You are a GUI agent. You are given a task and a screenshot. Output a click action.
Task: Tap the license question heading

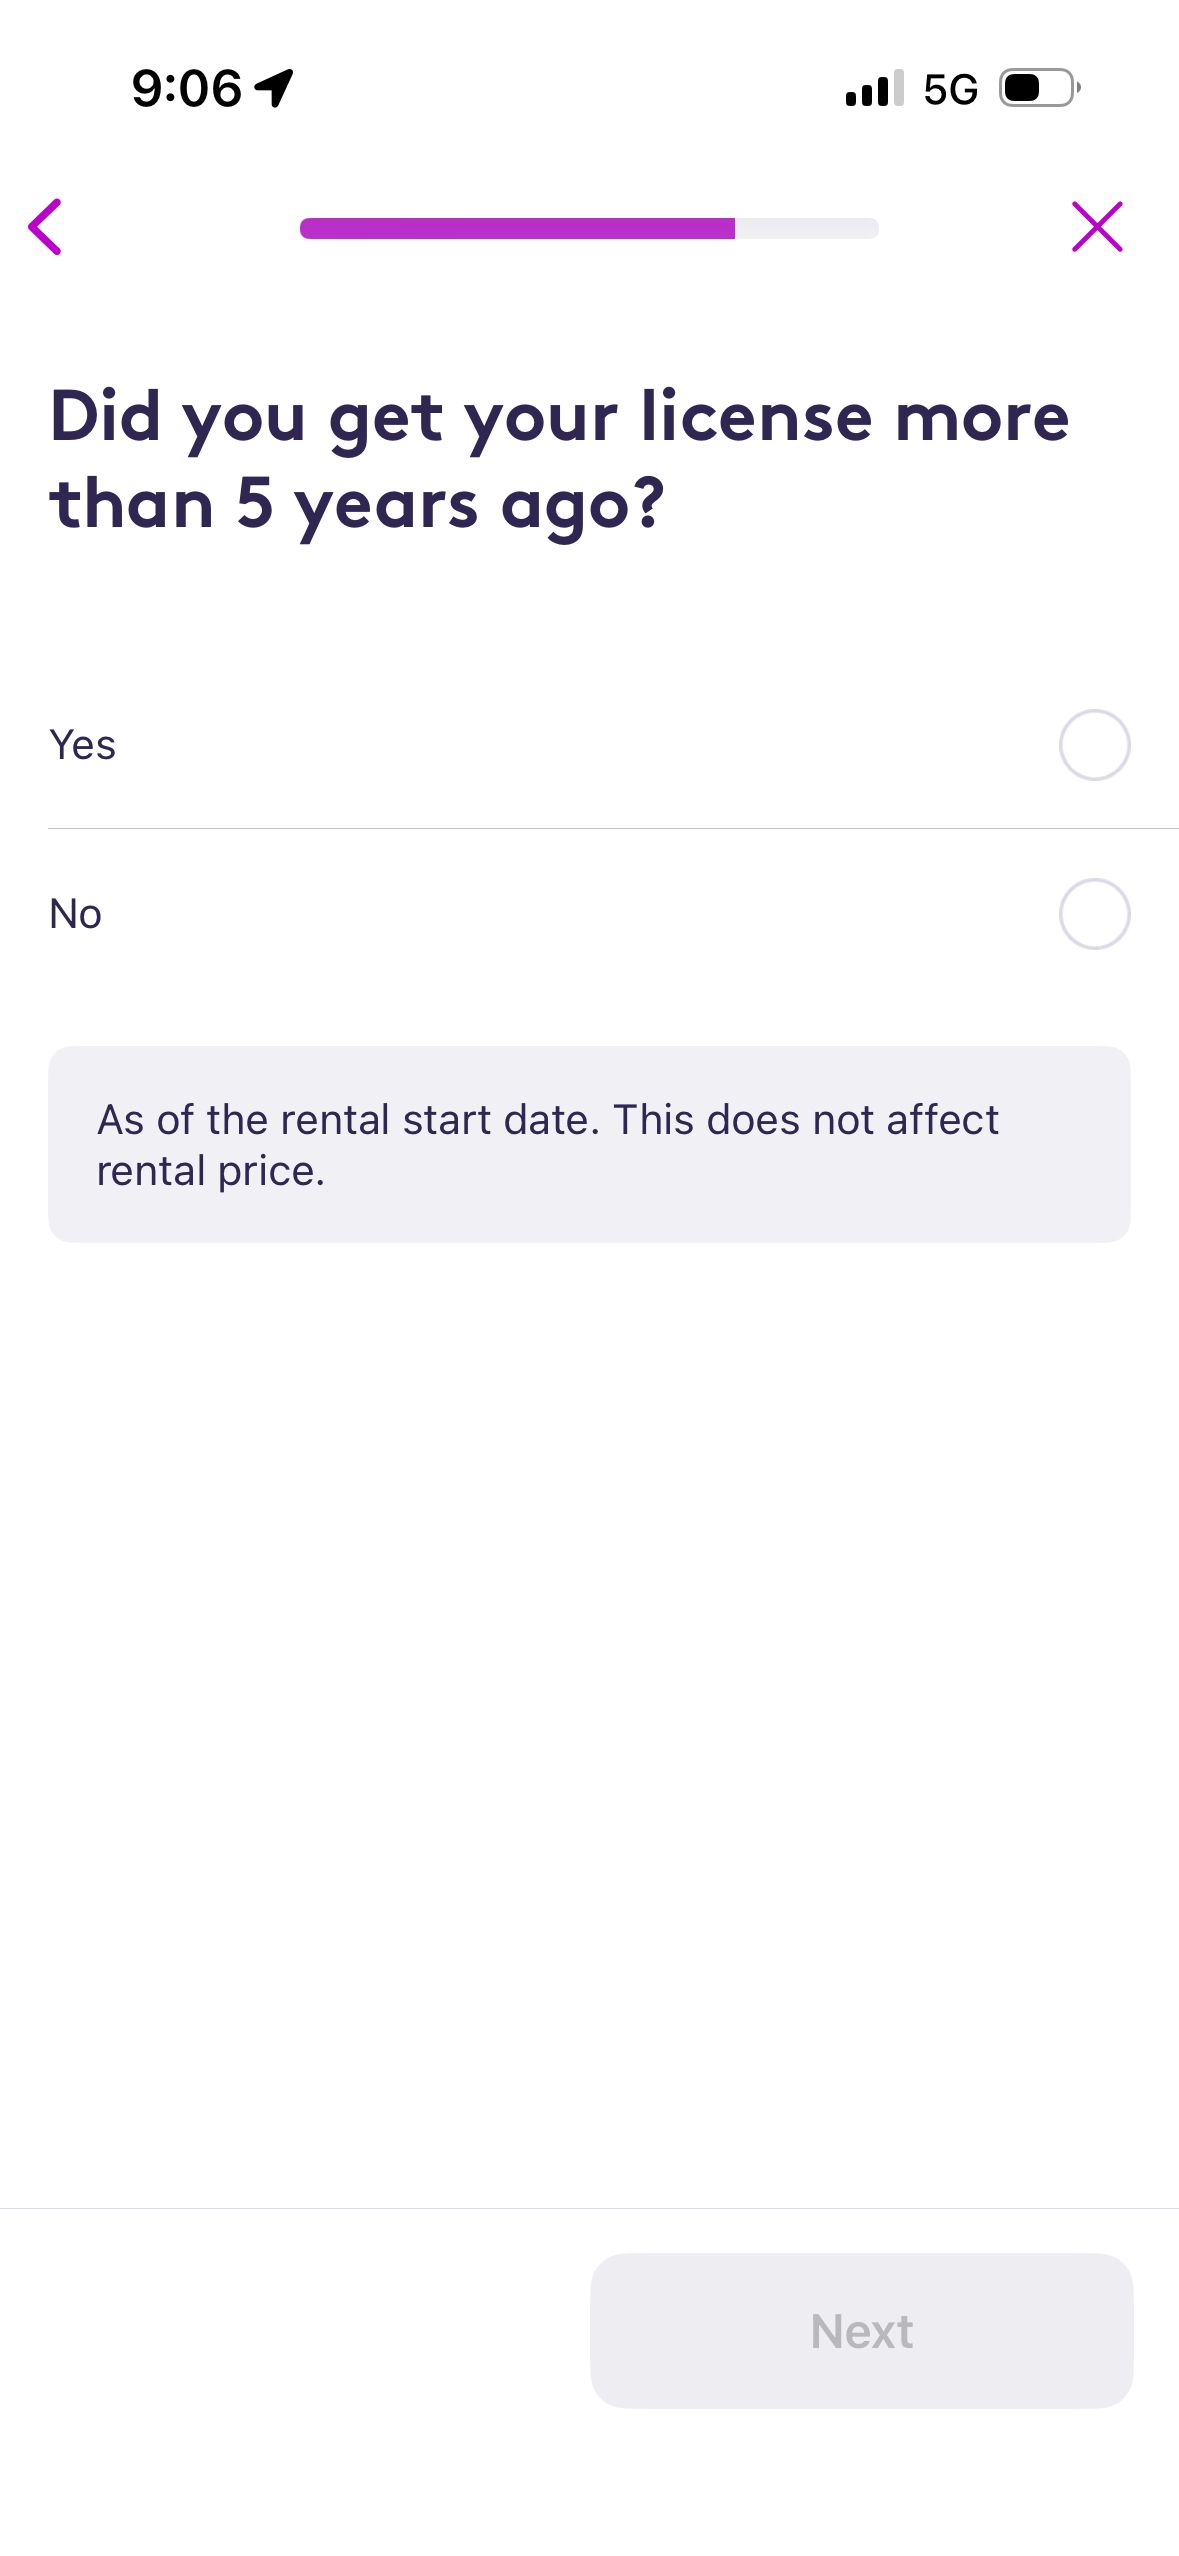coord(560,461)
